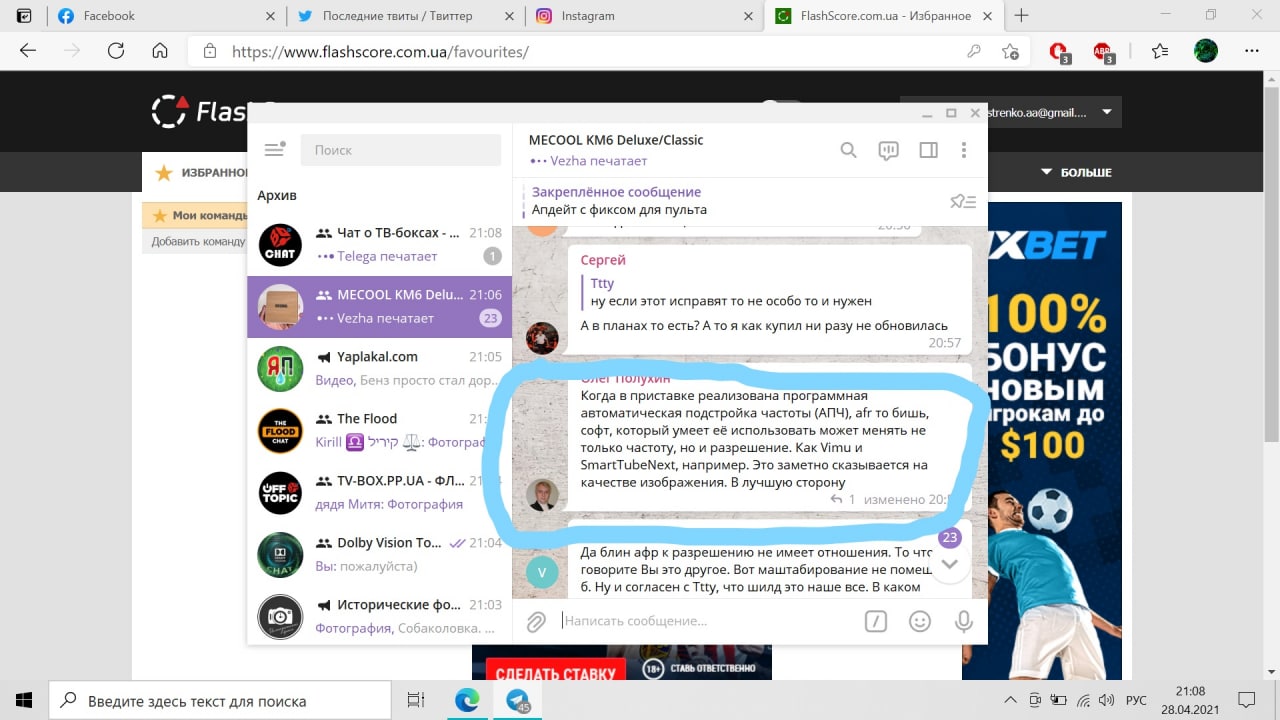
Task: Open The Flood chat
Action: coord(380,430)
